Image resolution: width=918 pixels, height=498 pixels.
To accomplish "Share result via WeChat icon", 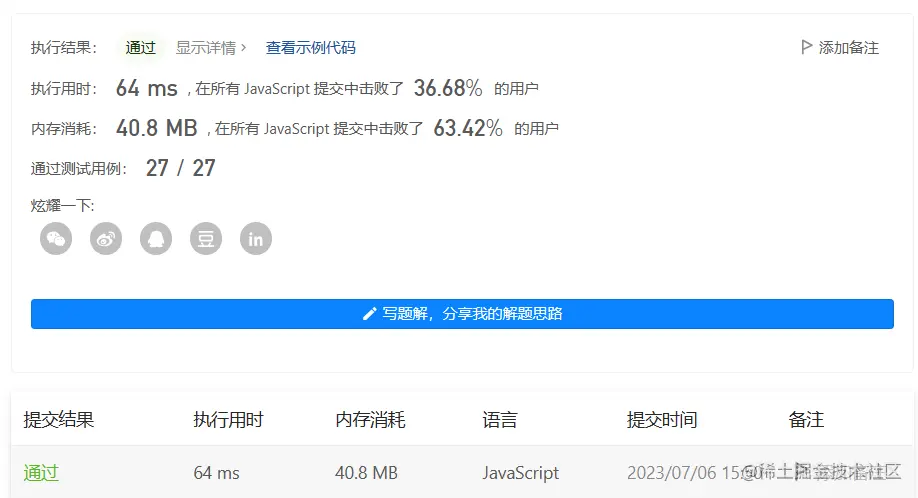I will (56, 239).
